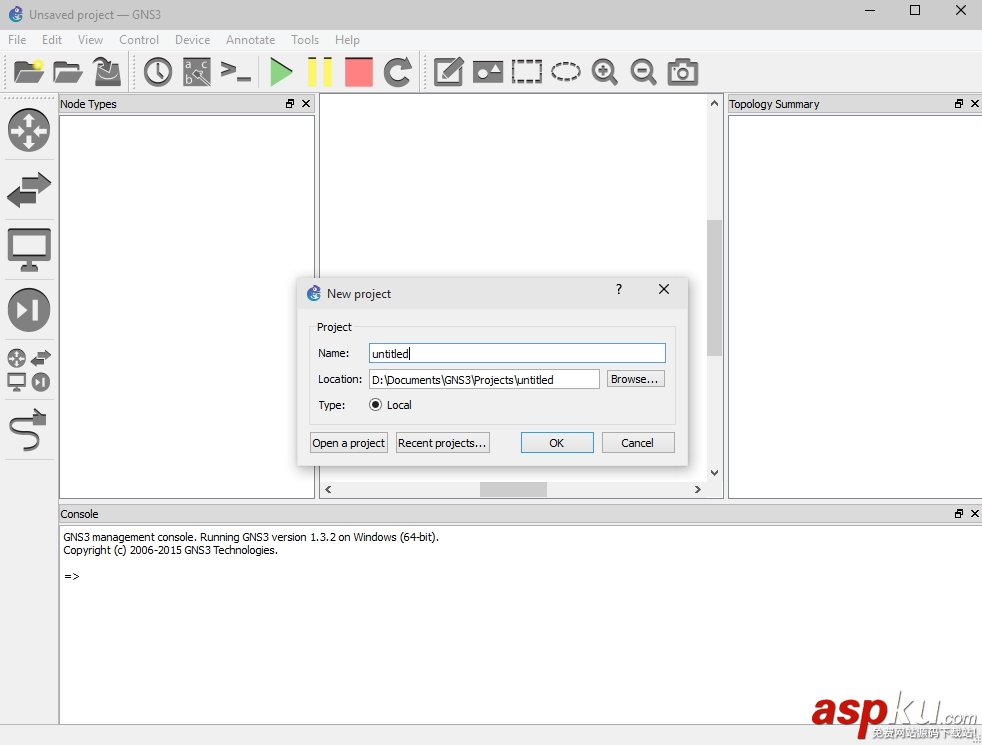Viewport: 982px width, 745px height.
Task: Click Open a project button
Action: coord(349,443)
